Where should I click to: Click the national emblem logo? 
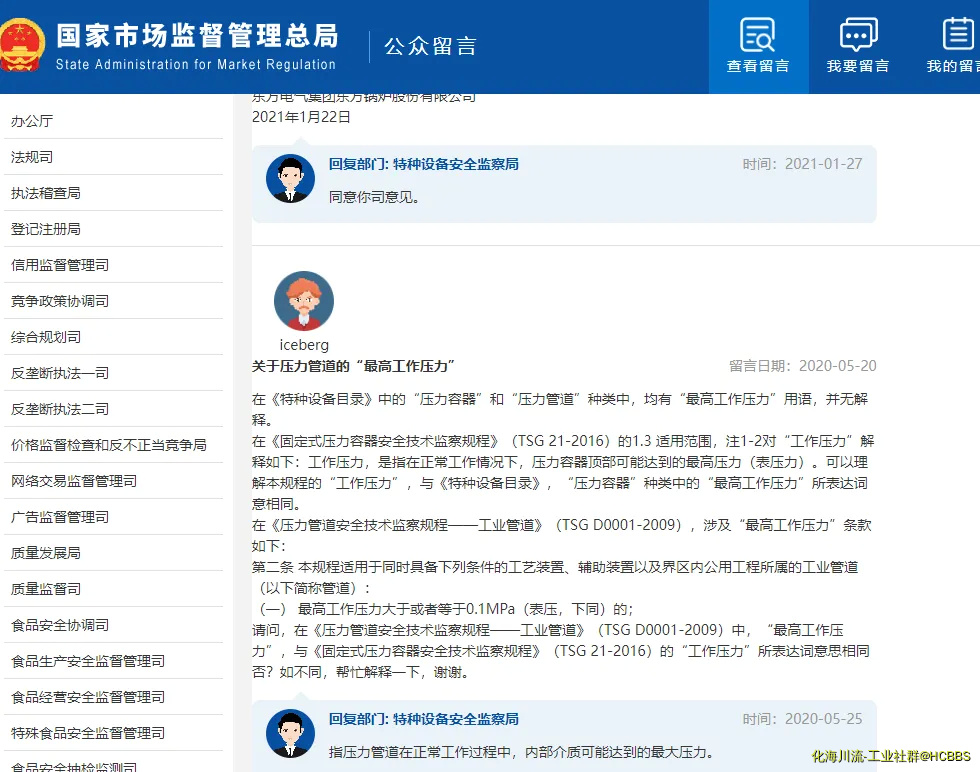(x=20, y=46)
